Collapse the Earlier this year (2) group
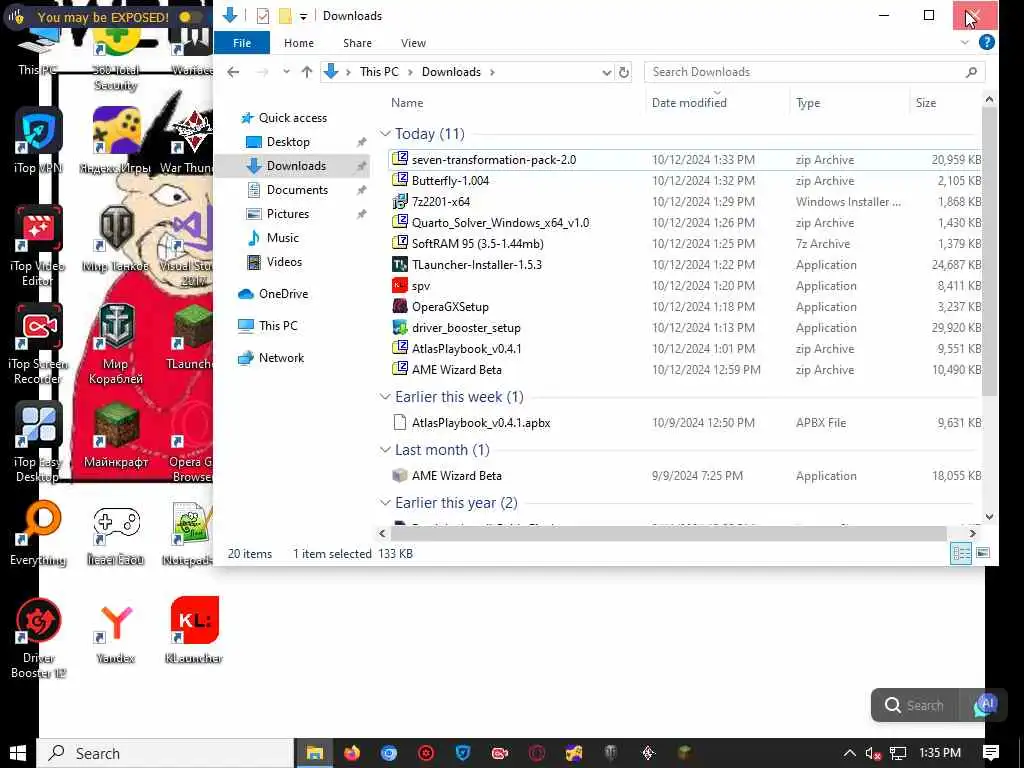The height and width of the screenshot is (768, 1024). [385, 503]
